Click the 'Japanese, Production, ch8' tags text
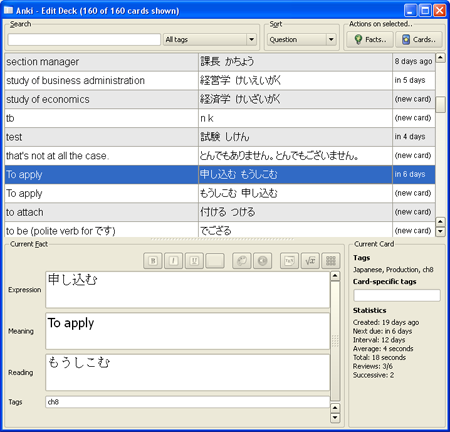450x432 pixels. 393,270
